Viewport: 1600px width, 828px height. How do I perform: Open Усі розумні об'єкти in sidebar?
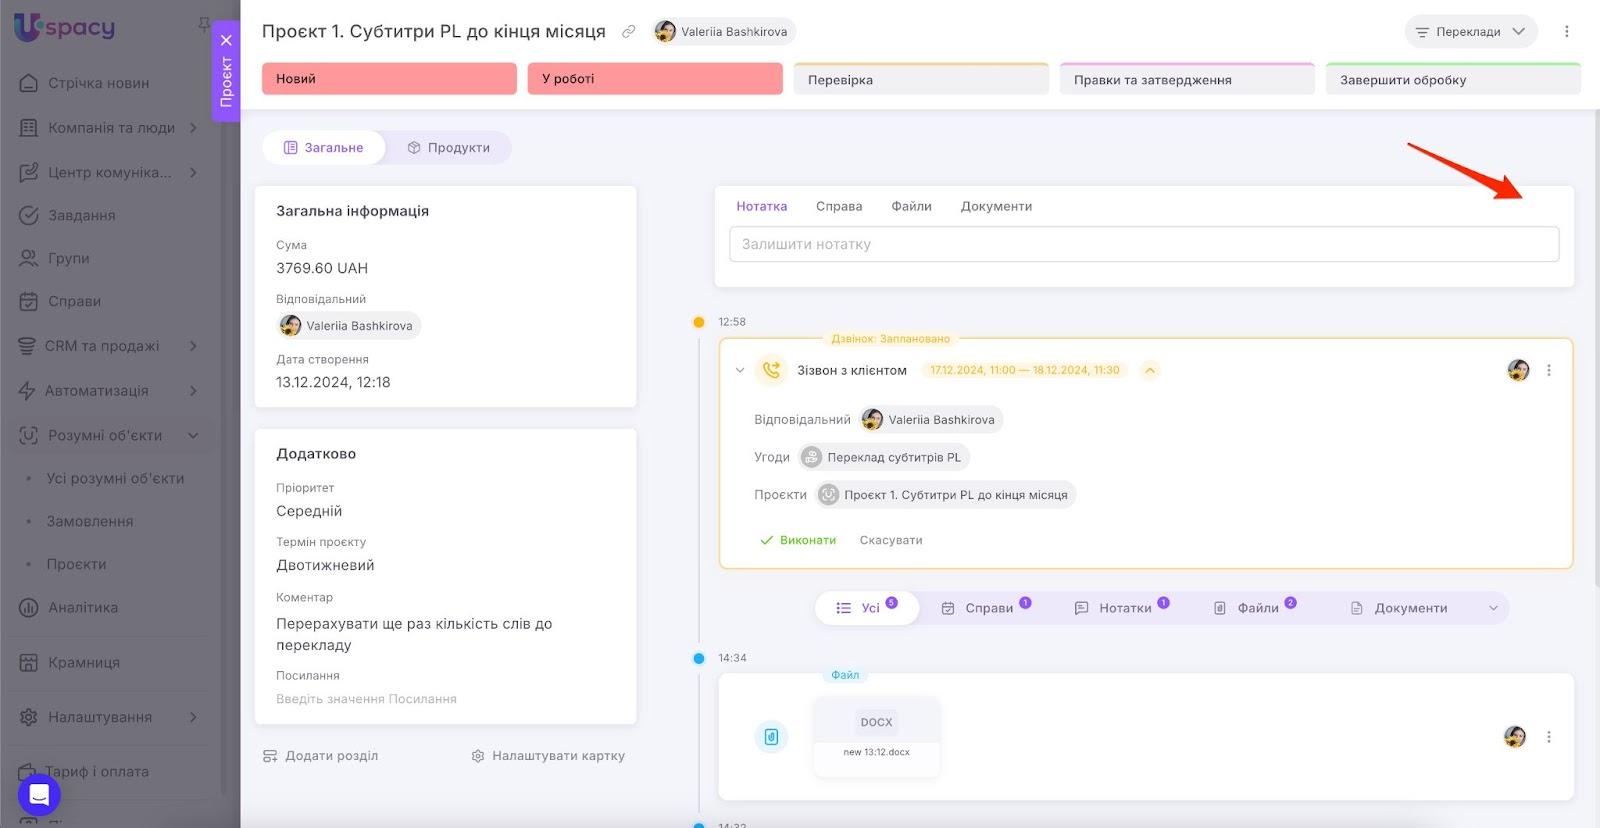115,479
